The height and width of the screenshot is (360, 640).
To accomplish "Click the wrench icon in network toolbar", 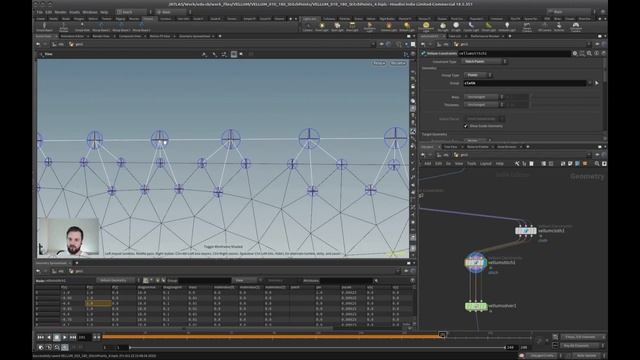I will (517, 164).
